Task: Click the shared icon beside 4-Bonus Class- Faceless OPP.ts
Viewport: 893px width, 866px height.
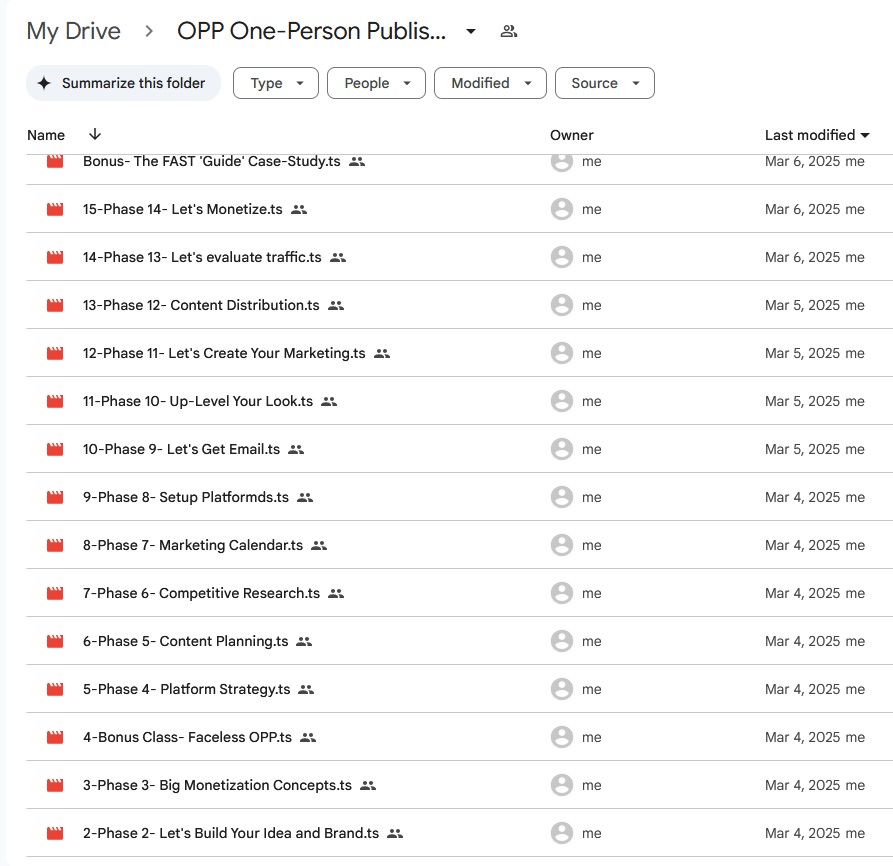Action: 308,737
